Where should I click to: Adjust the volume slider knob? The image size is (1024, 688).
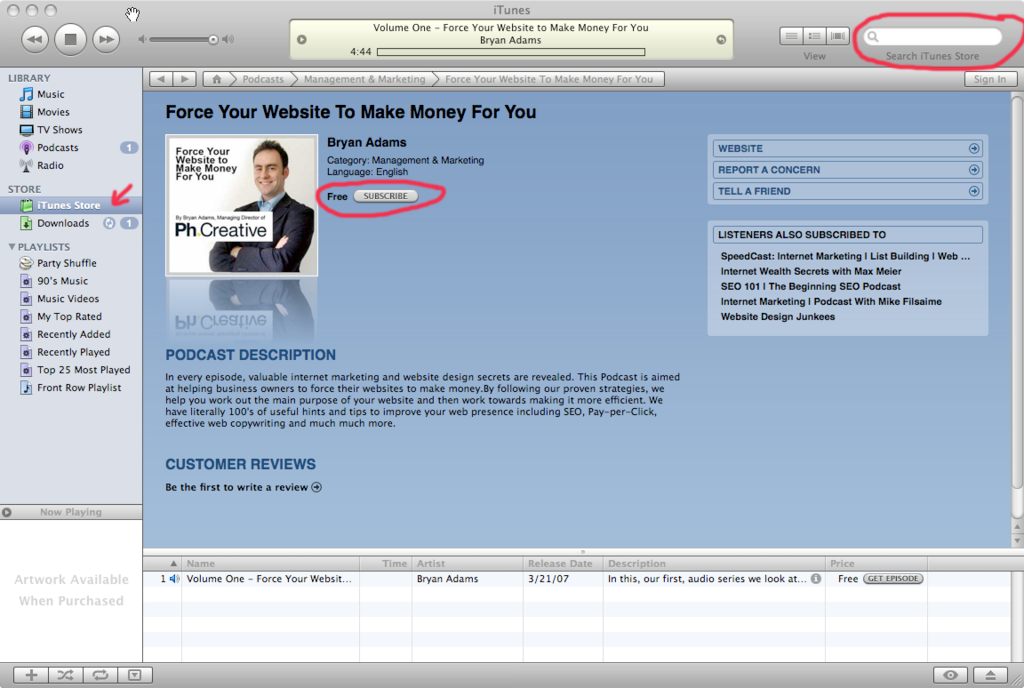(x=213, y=40)
